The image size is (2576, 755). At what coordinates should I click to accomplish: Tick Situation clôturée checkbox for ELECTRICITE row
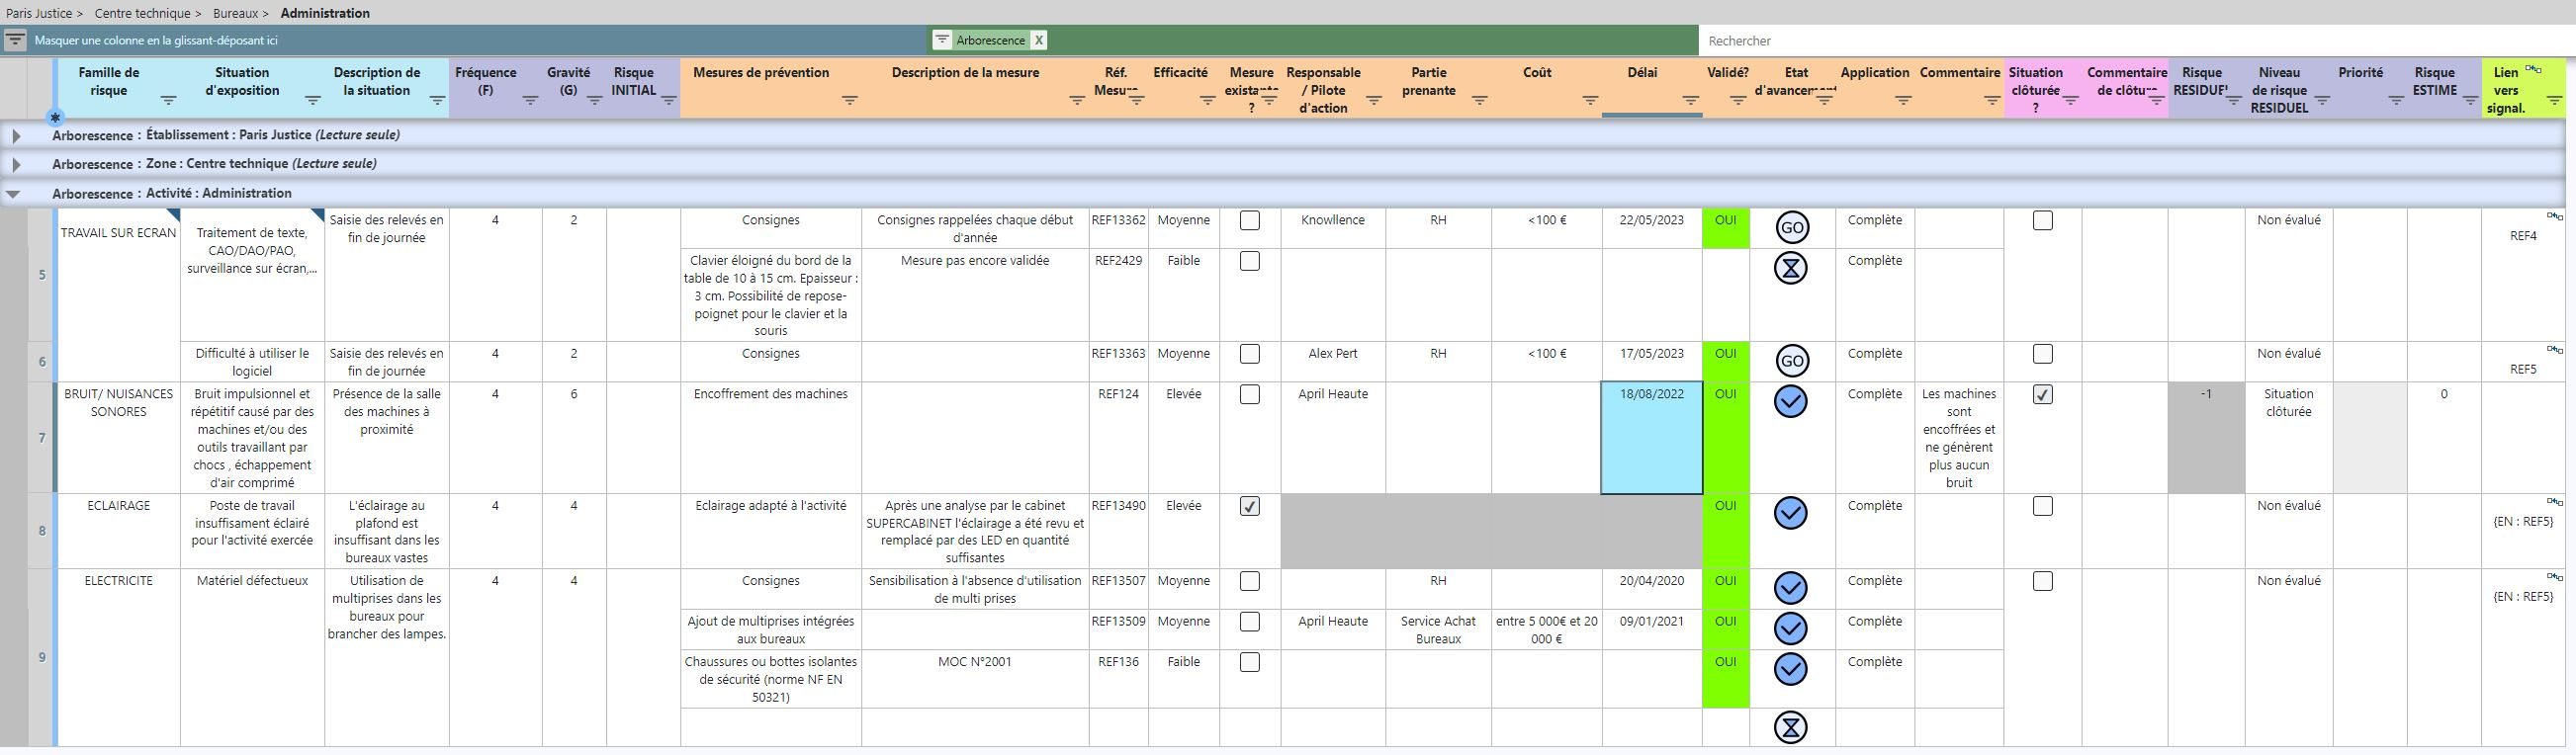click(2043, 582)
